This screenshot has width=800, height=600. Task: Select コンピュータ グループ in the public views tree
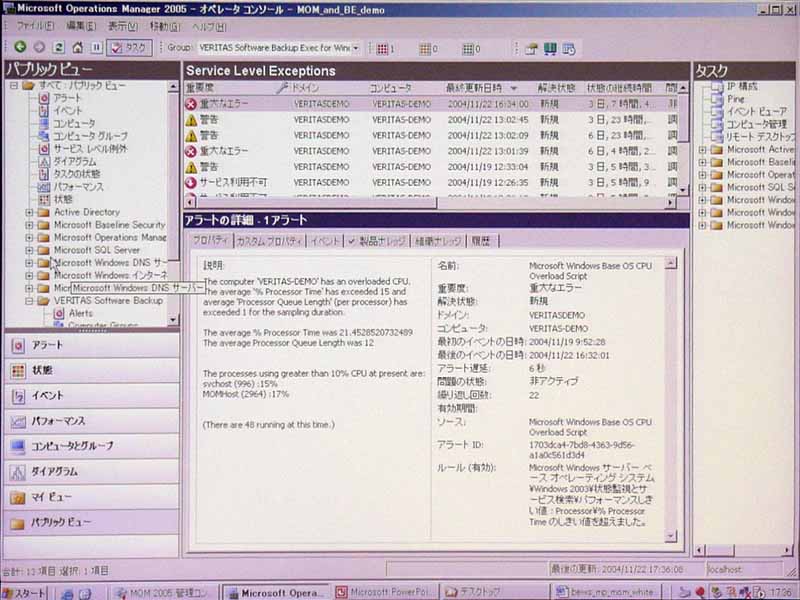90,136
